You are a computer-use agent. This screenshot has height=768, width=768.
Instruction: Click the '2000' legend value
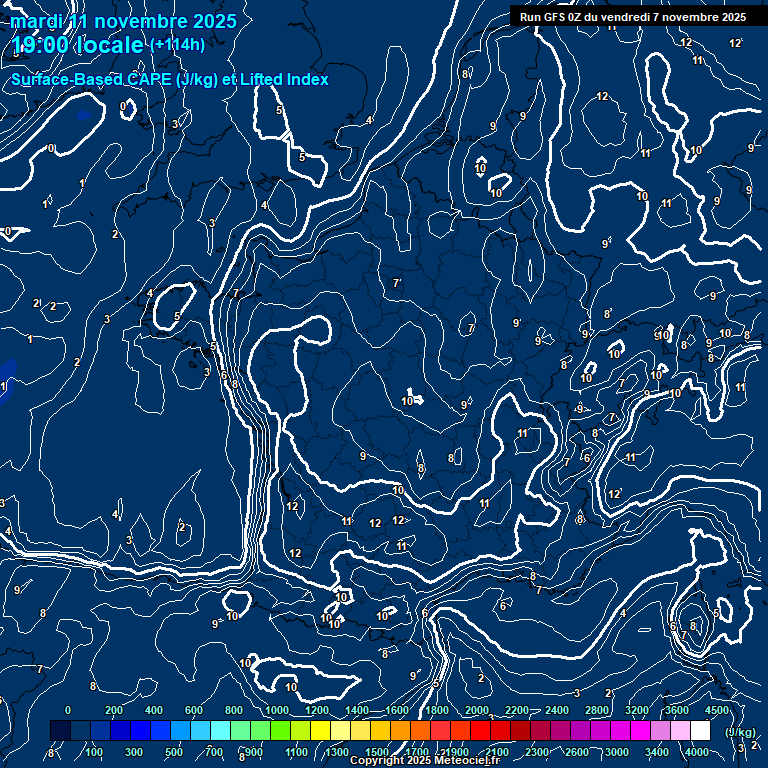click(477, 710)
